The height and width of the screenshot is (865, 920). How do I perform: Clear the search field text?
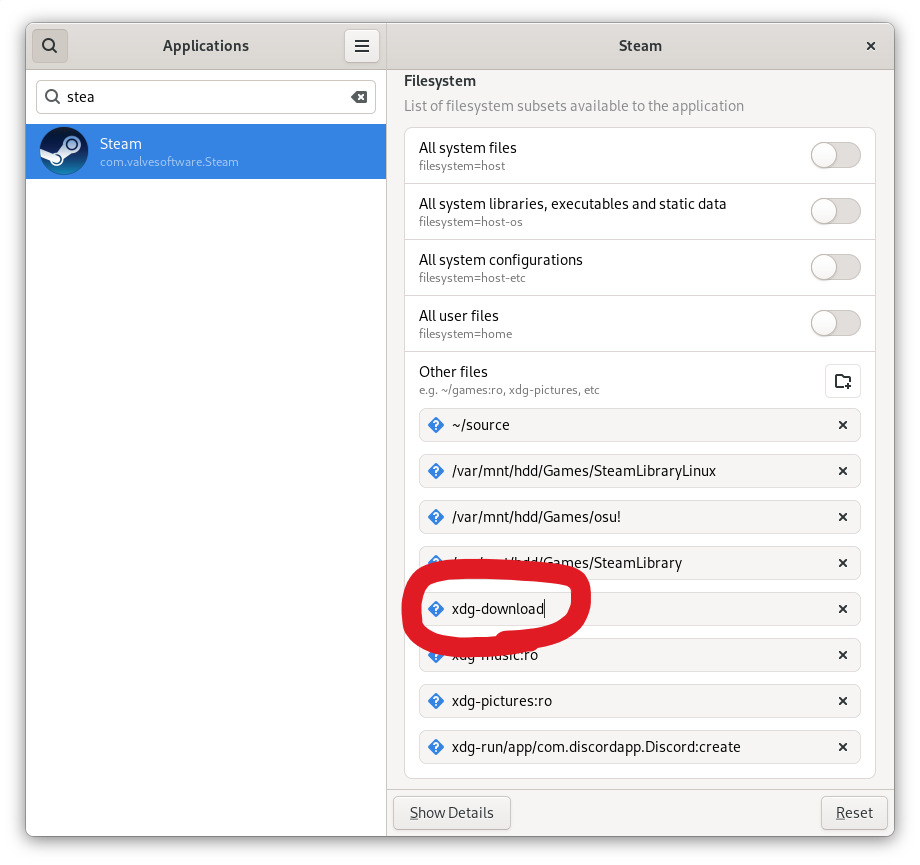click(x=359, y=97)
